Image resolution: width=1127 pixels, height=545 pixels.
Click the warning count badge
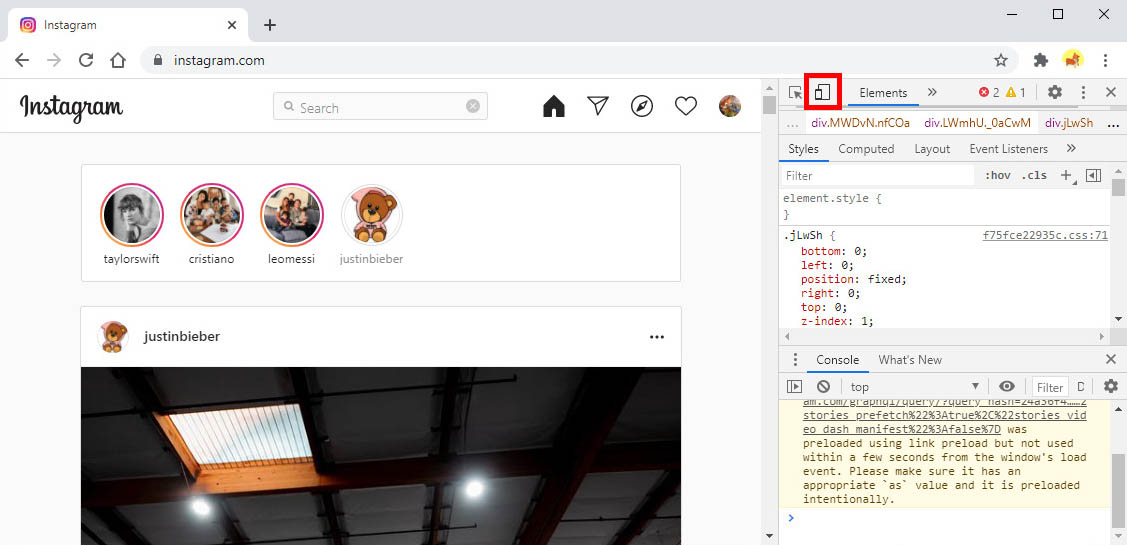click(1016, 92)
